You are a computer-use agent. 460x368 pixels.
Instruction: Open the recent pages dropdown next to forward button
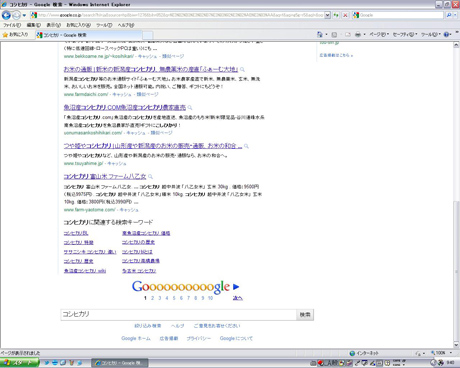[x=24, y=15]
